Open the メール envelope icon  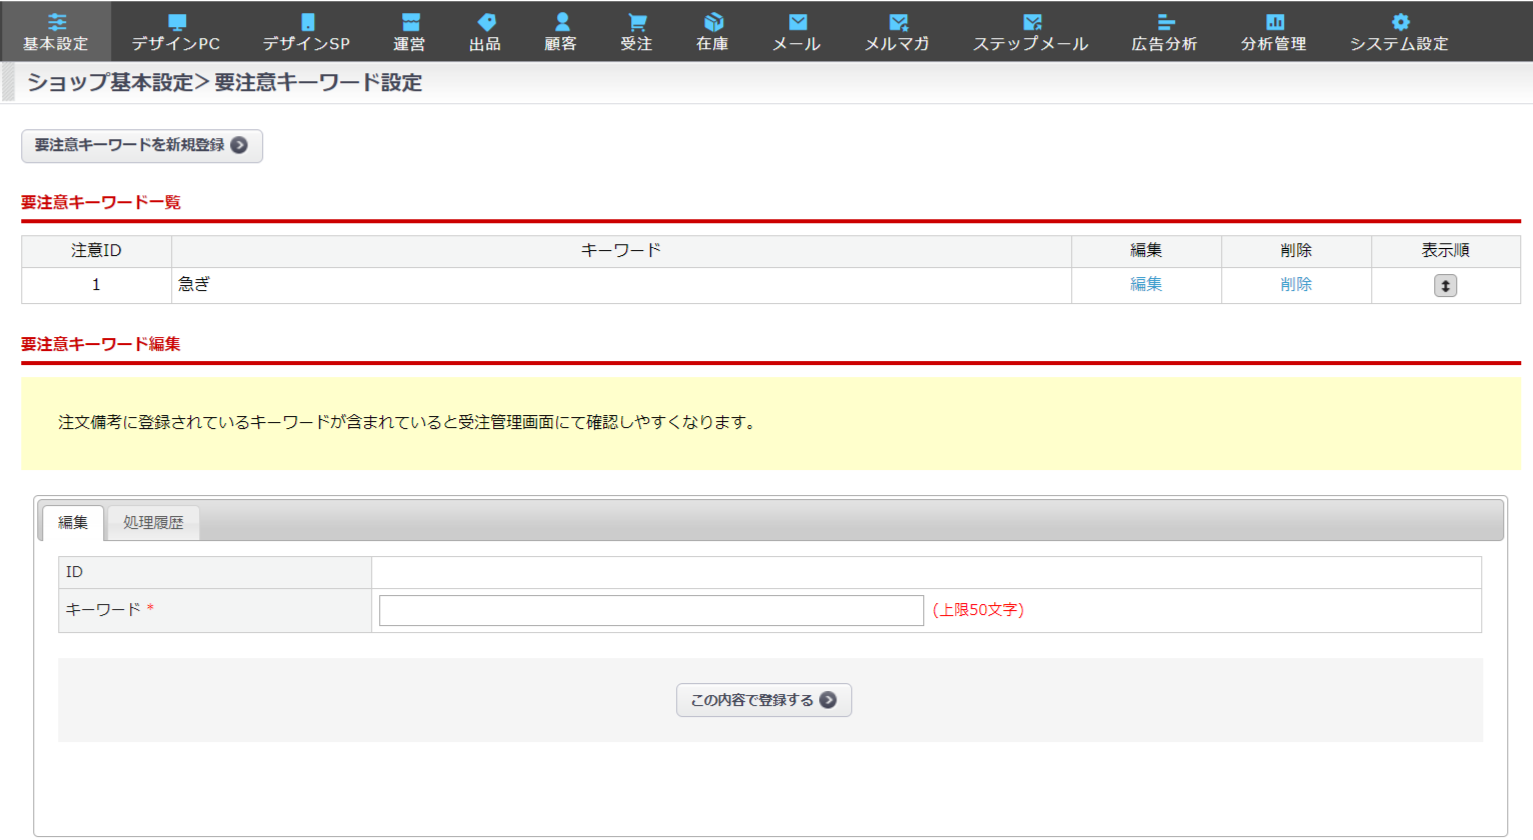click(x=797, y=22)
